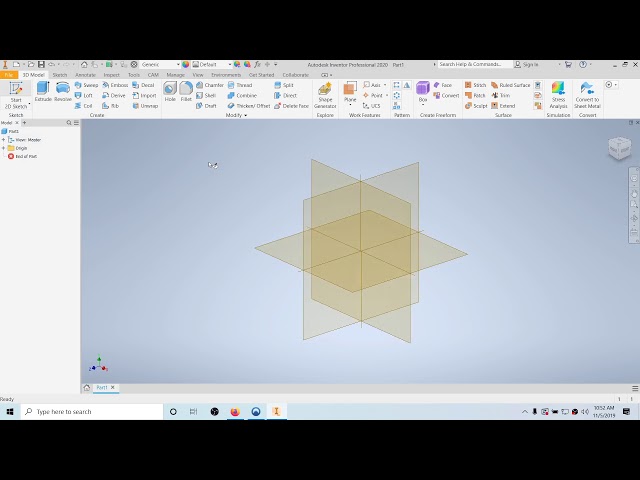Switch to the Environments tab

226,75
